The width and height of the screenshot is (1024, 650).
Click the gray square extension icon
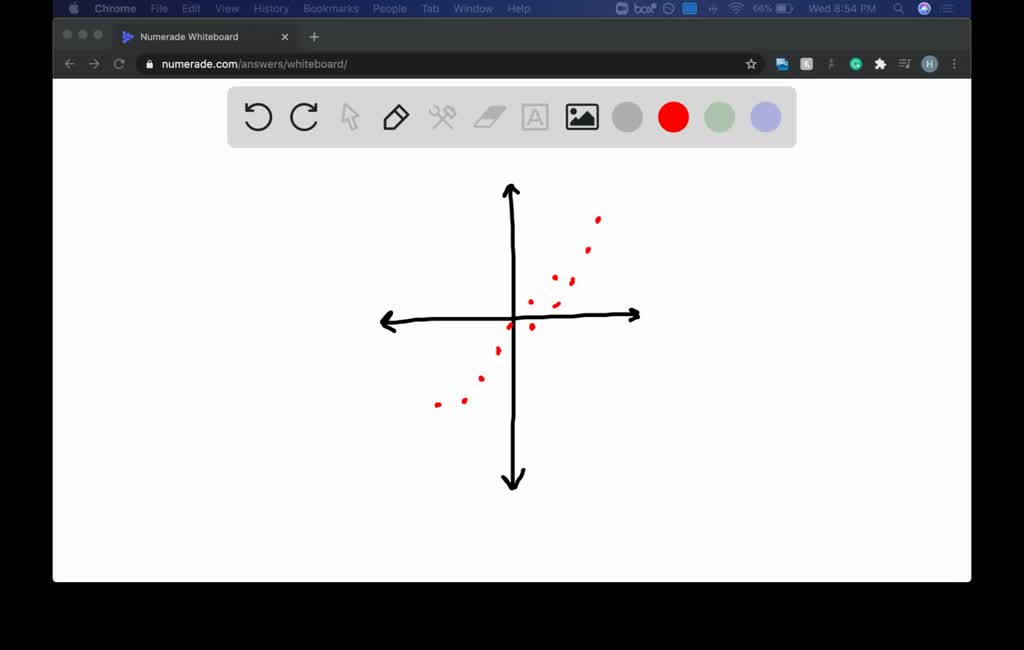[x=807, y=64]
